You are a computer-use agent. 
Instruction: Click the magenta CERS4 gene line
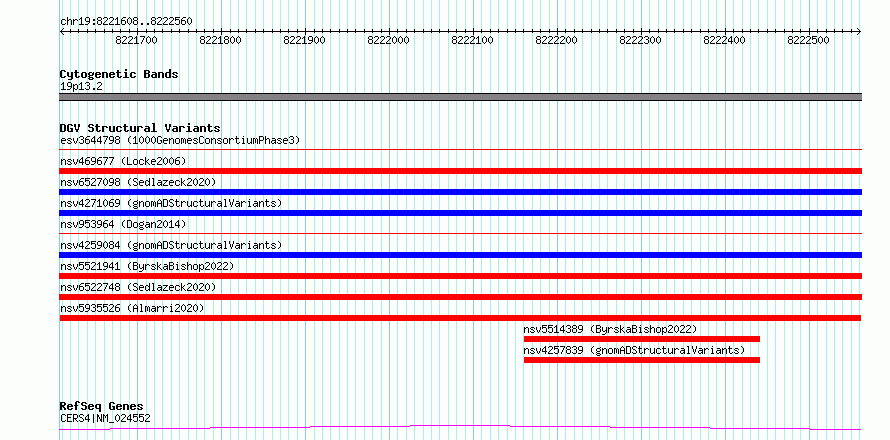tap(461, 427)
